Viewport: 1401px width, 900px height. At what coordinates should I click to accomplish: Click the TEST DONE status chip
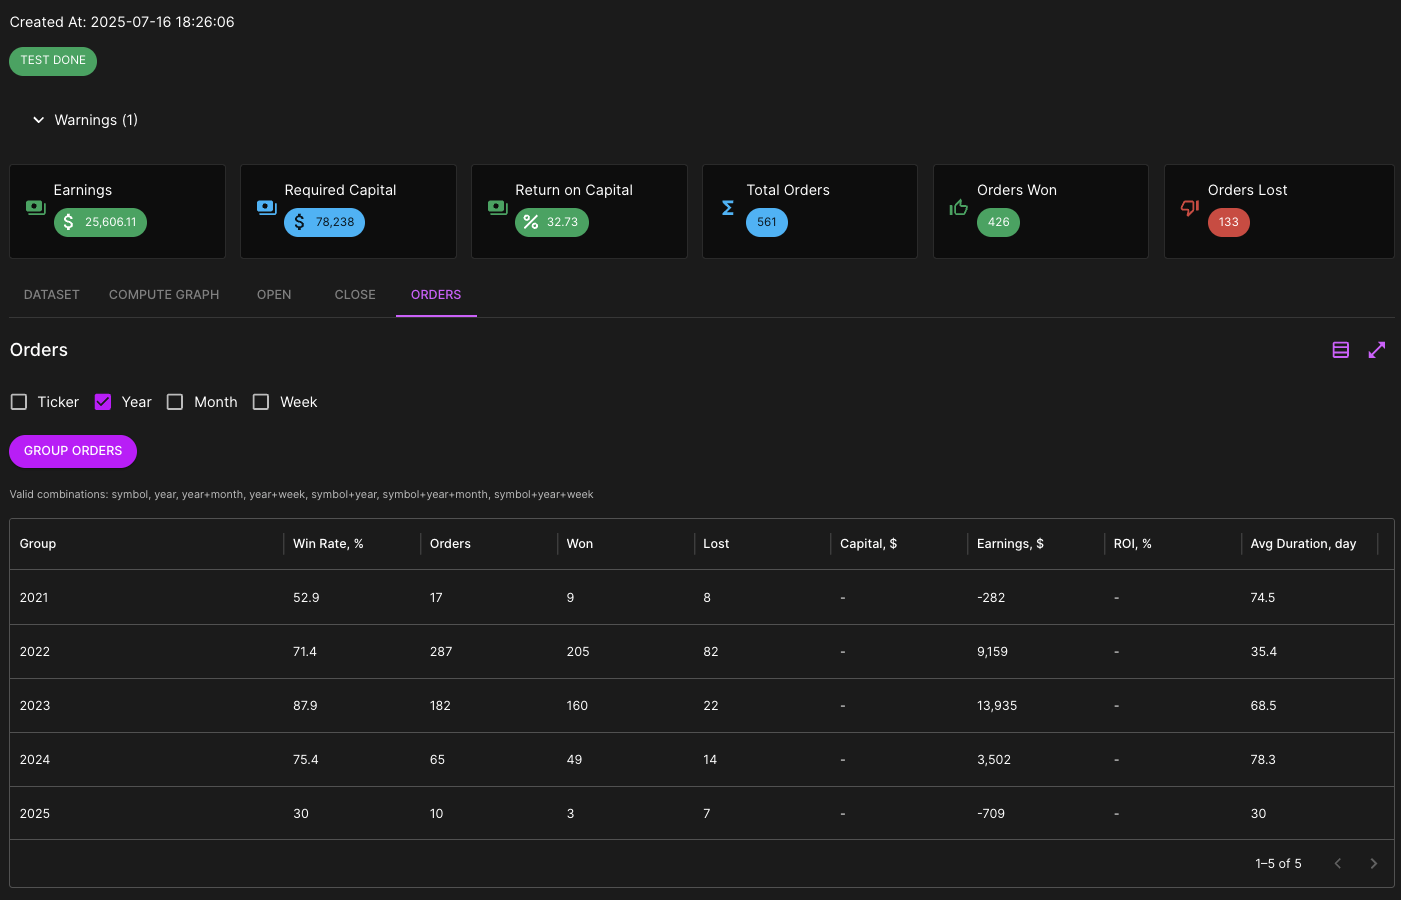pyautogui.click(x=53, y=61)
